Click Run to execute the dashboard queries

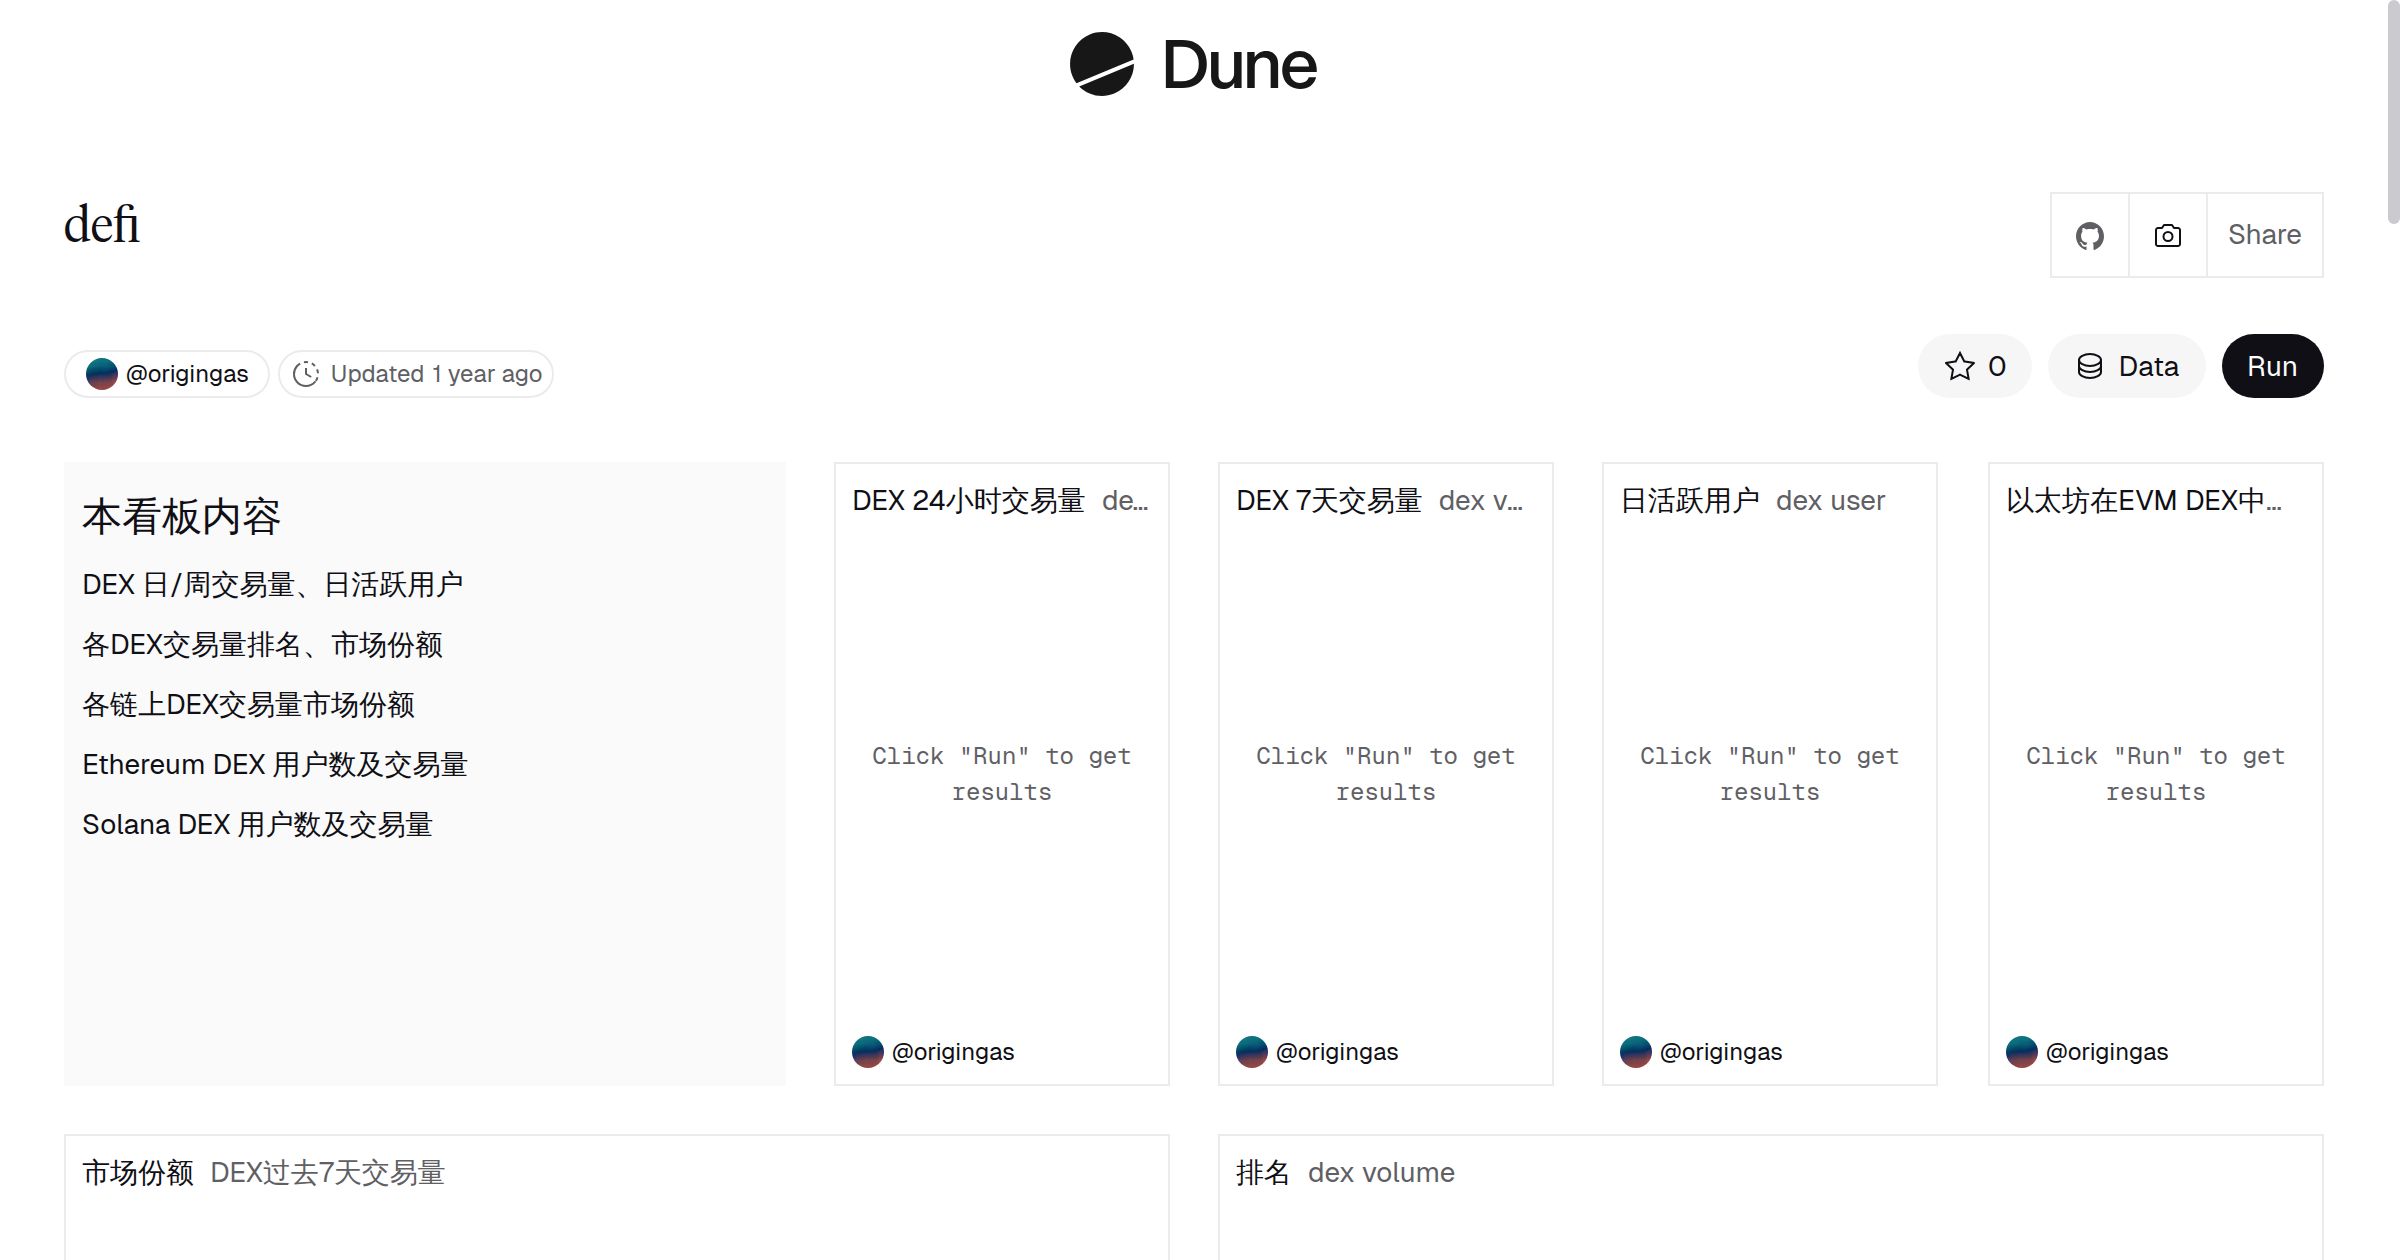[2272, 366]
